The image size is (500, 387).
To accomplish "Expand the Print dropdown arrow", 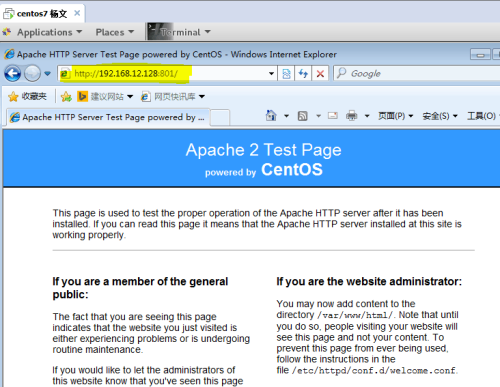I will (x=367, y=116).
